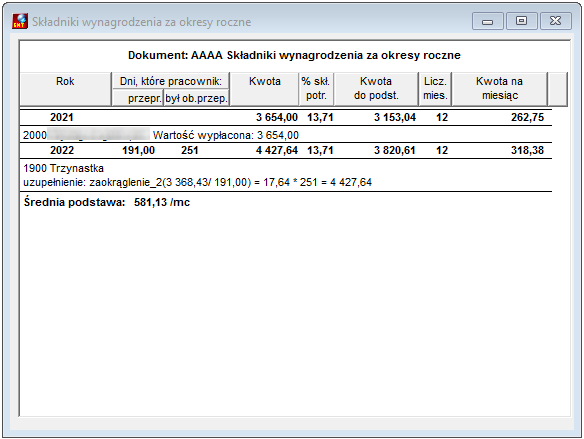Click the 1900 Trzynastka detail line
584x439 pixels.
(63, 168)
